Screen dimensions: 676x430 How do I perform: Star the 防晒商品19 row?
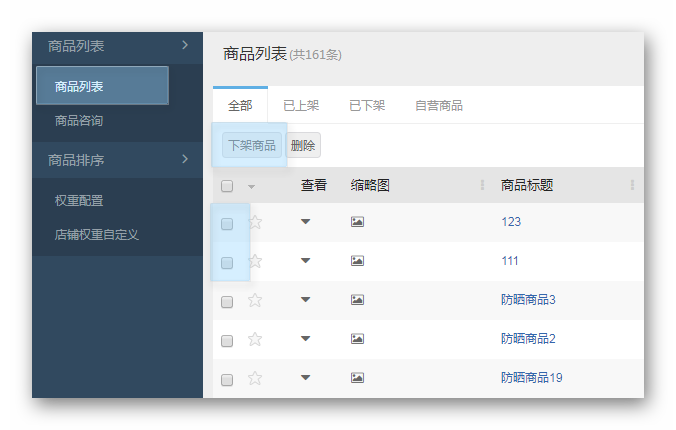255,378
